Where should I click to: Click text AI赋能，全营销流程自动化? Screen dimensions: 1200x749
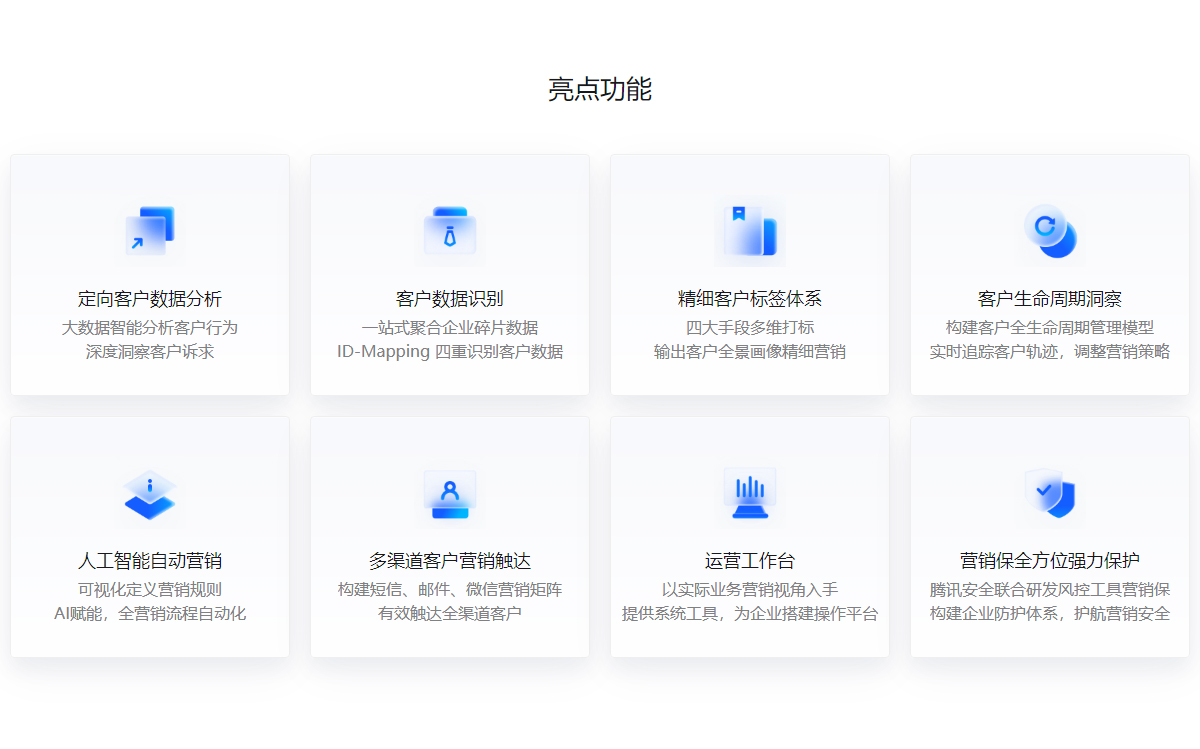coord(150,614)
